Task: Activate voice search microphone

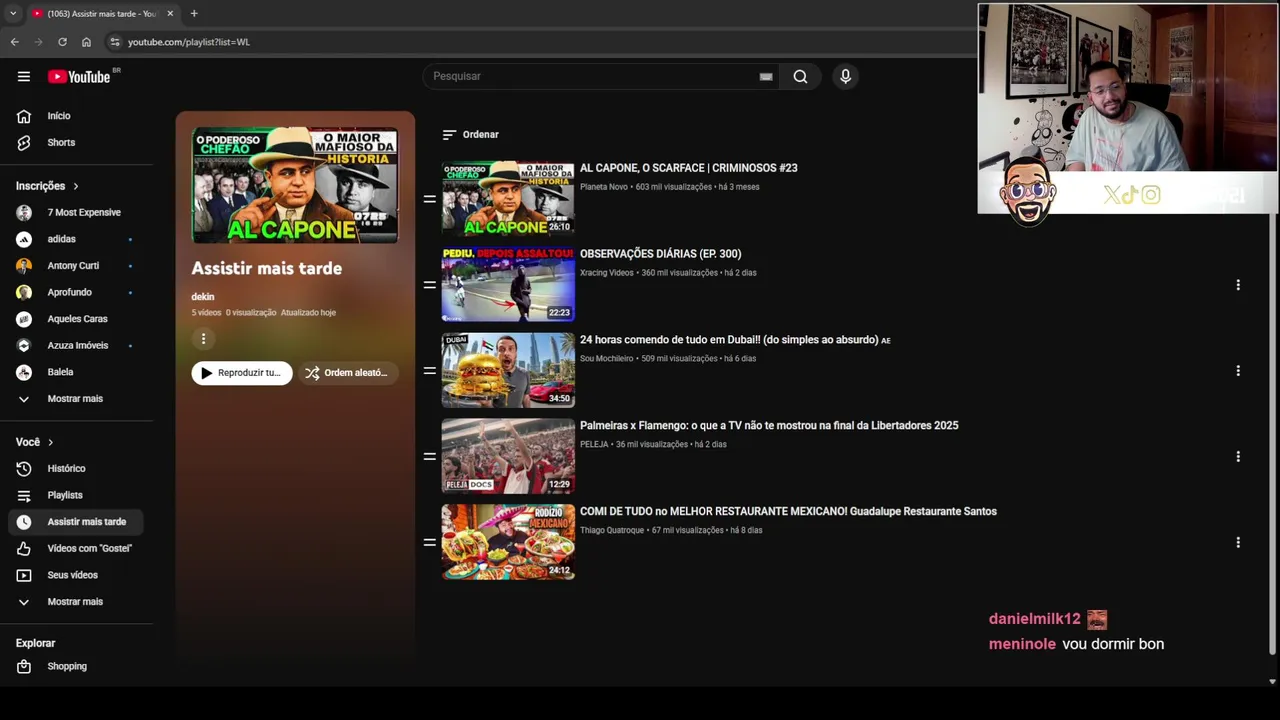Action: (x=845, y=76)
